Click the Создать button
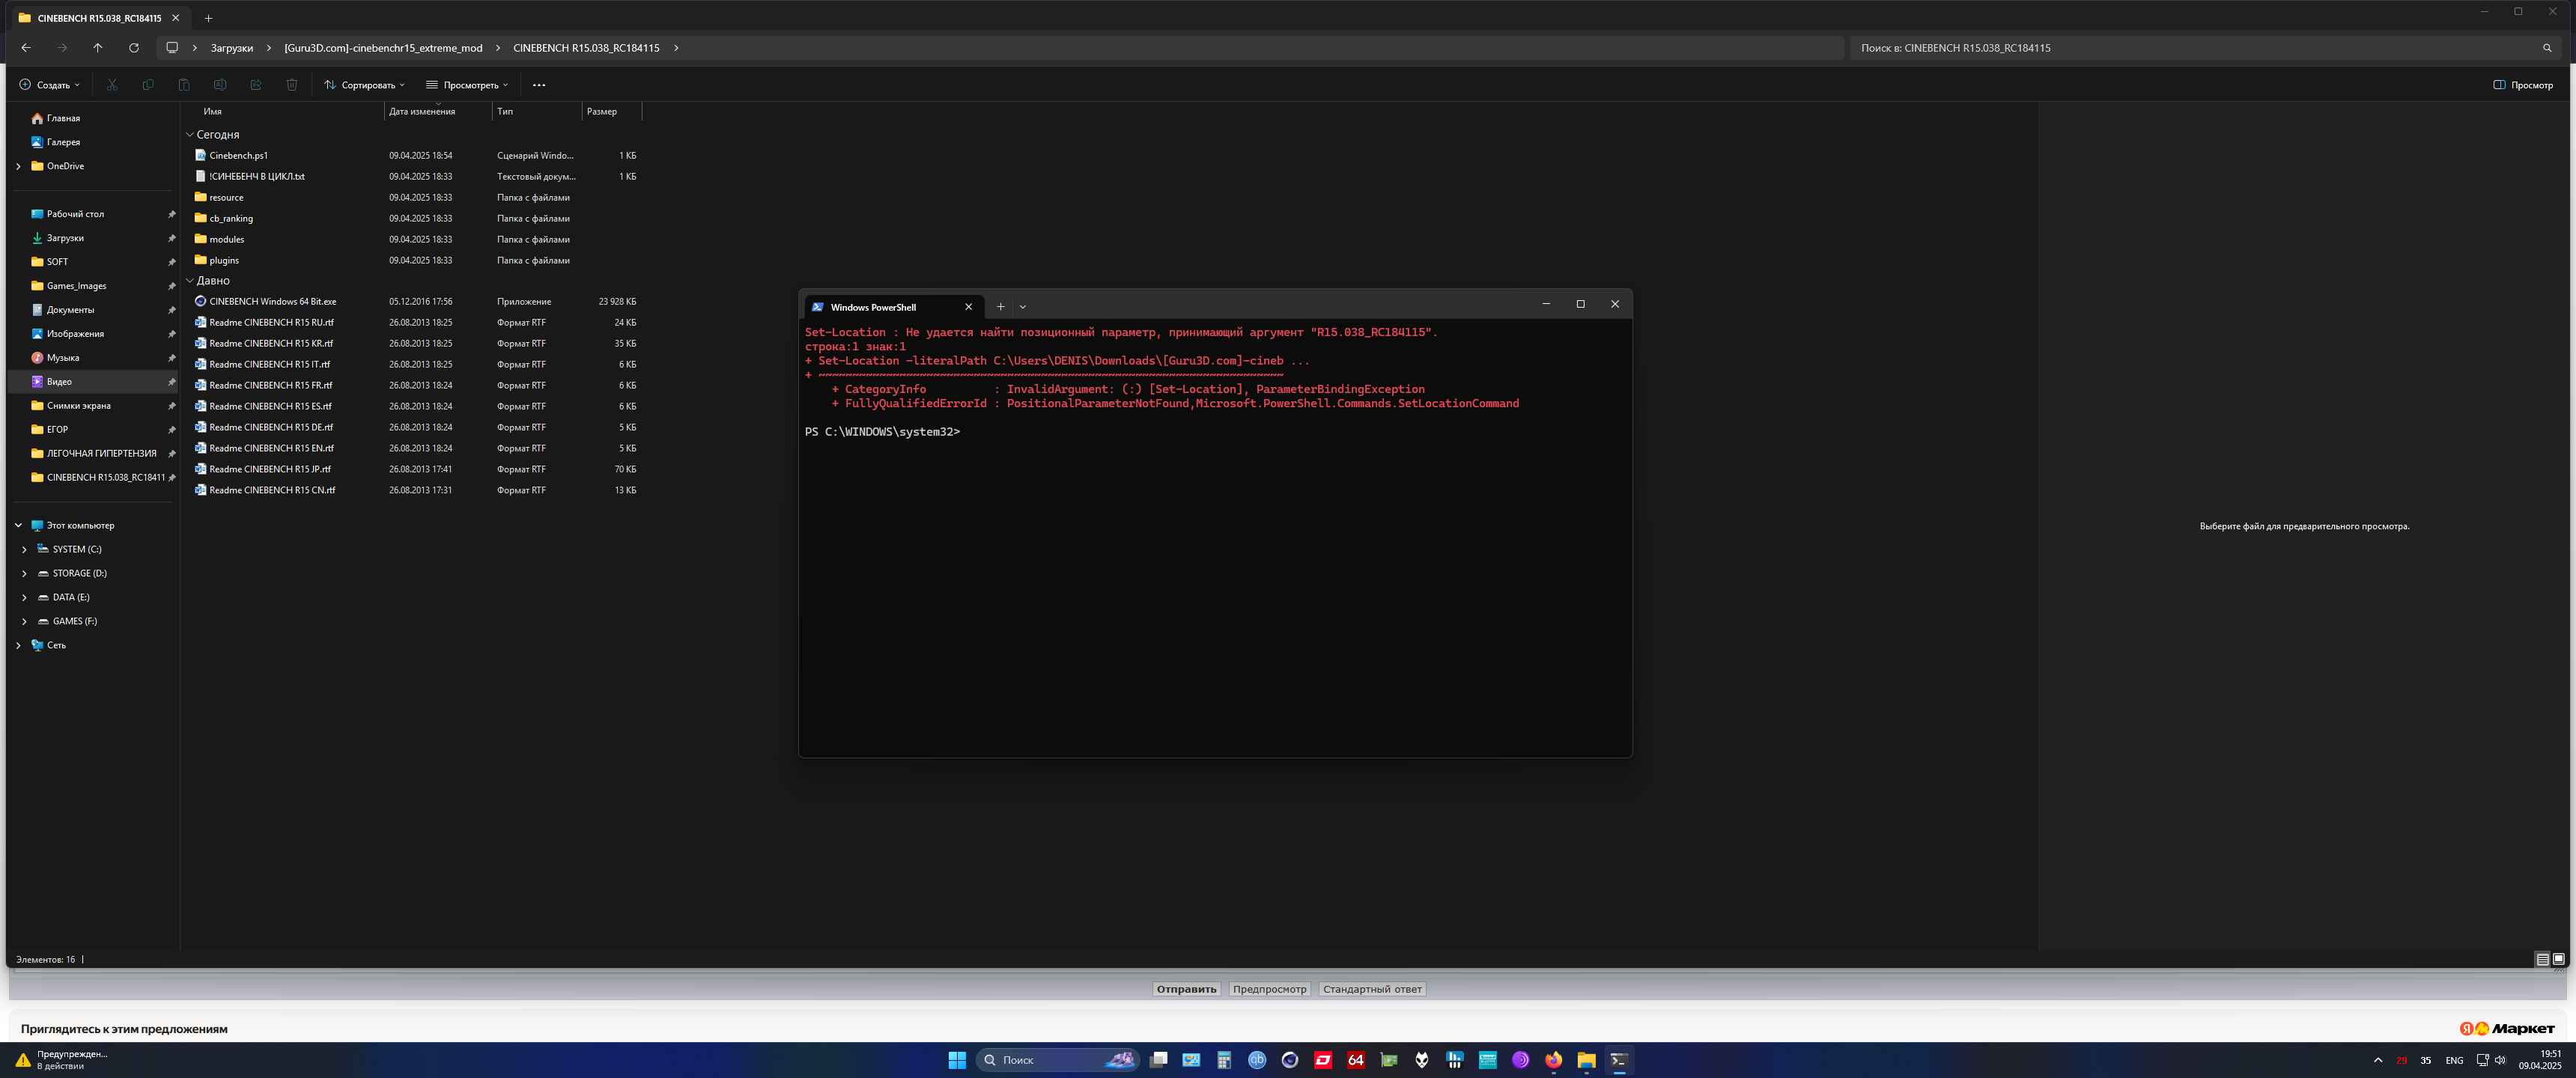This screenshot has height=1078, width=2576. [50, 85]
